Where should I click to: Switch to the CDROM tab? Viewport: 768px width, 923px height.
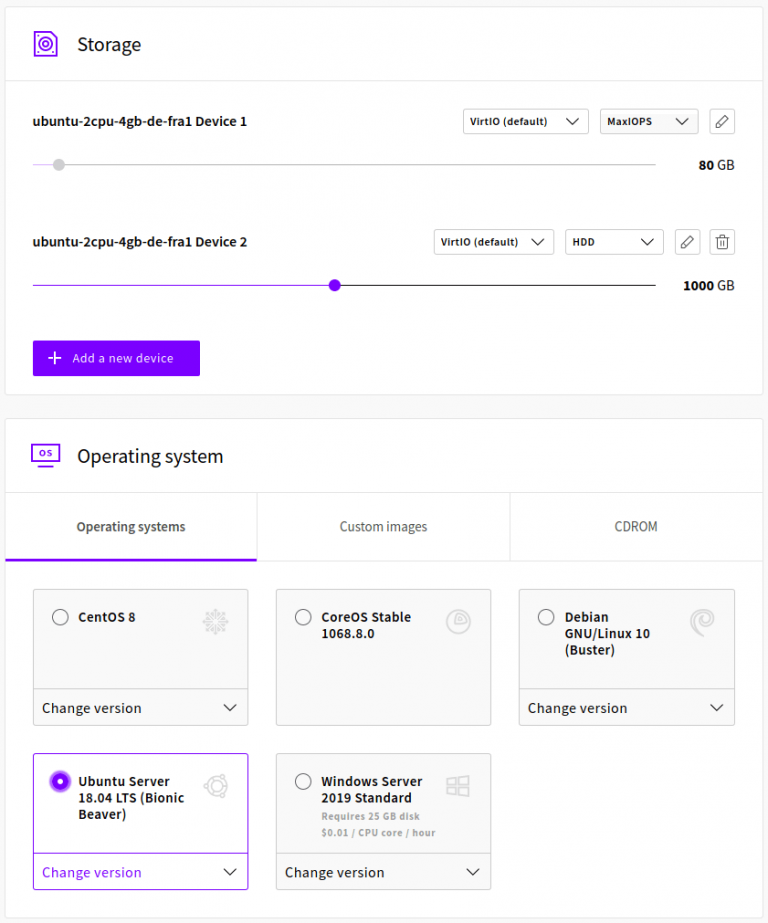click(x=636, y=527)
